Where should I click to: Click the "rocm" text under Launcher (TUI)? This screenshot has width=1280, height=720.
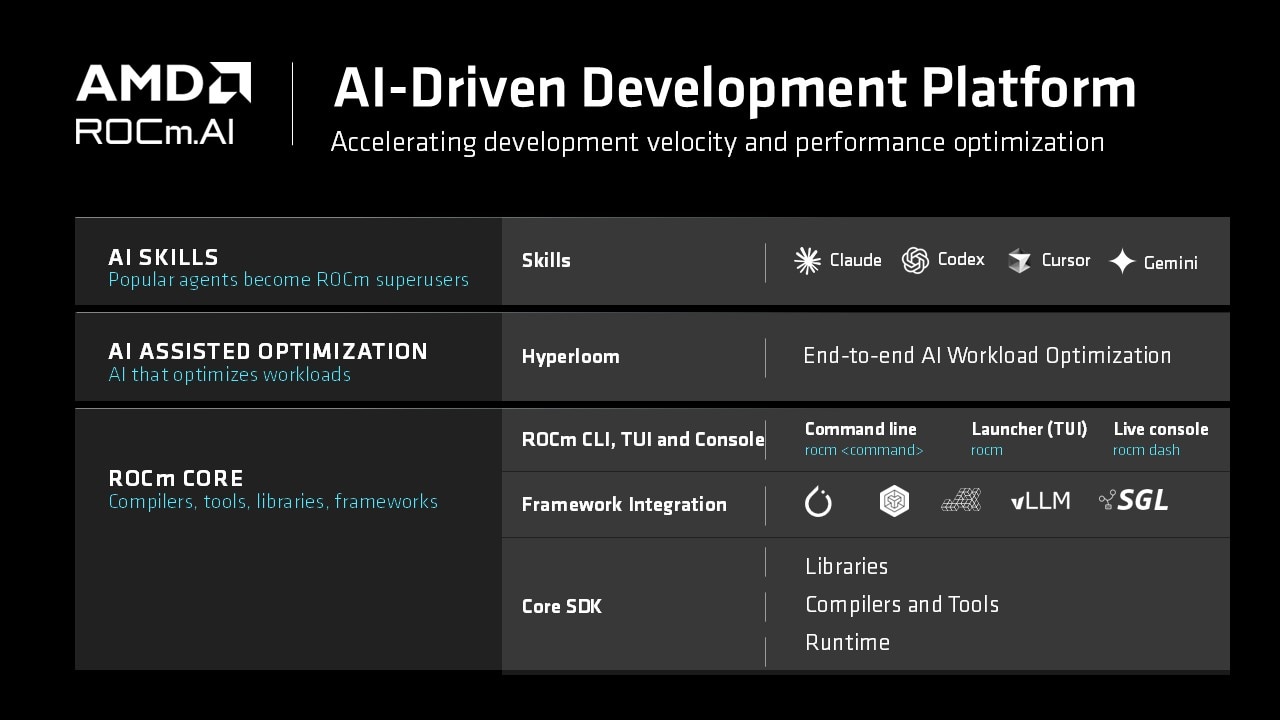pos(987,451)
